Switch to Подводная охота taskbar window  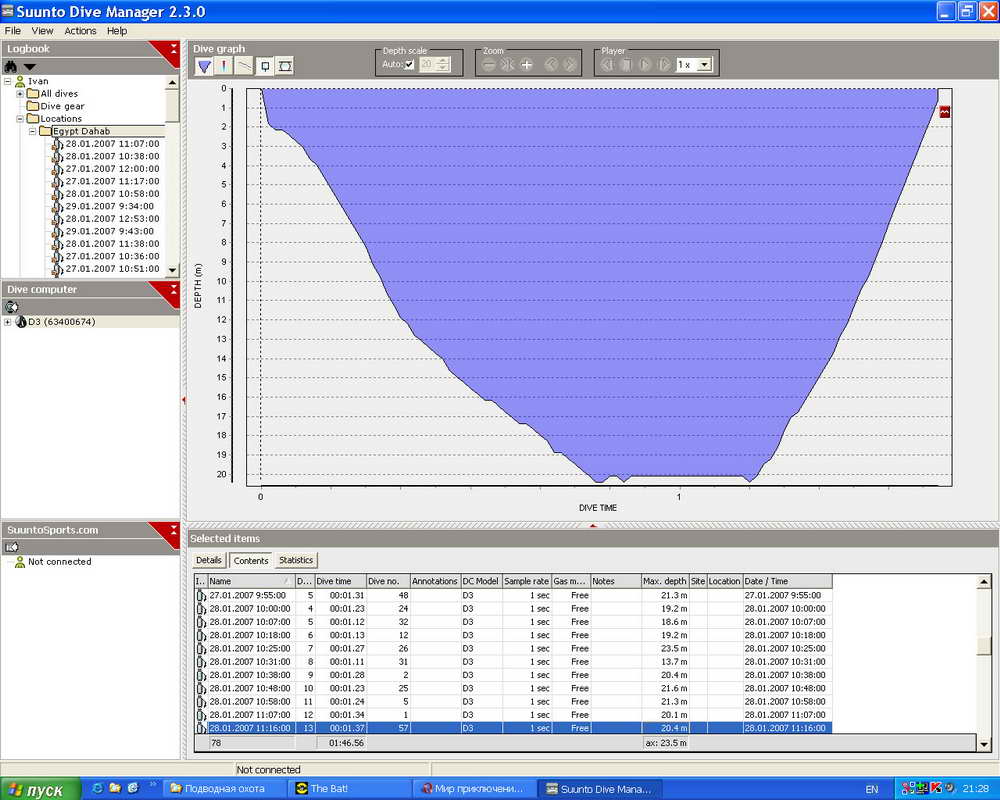225,789
